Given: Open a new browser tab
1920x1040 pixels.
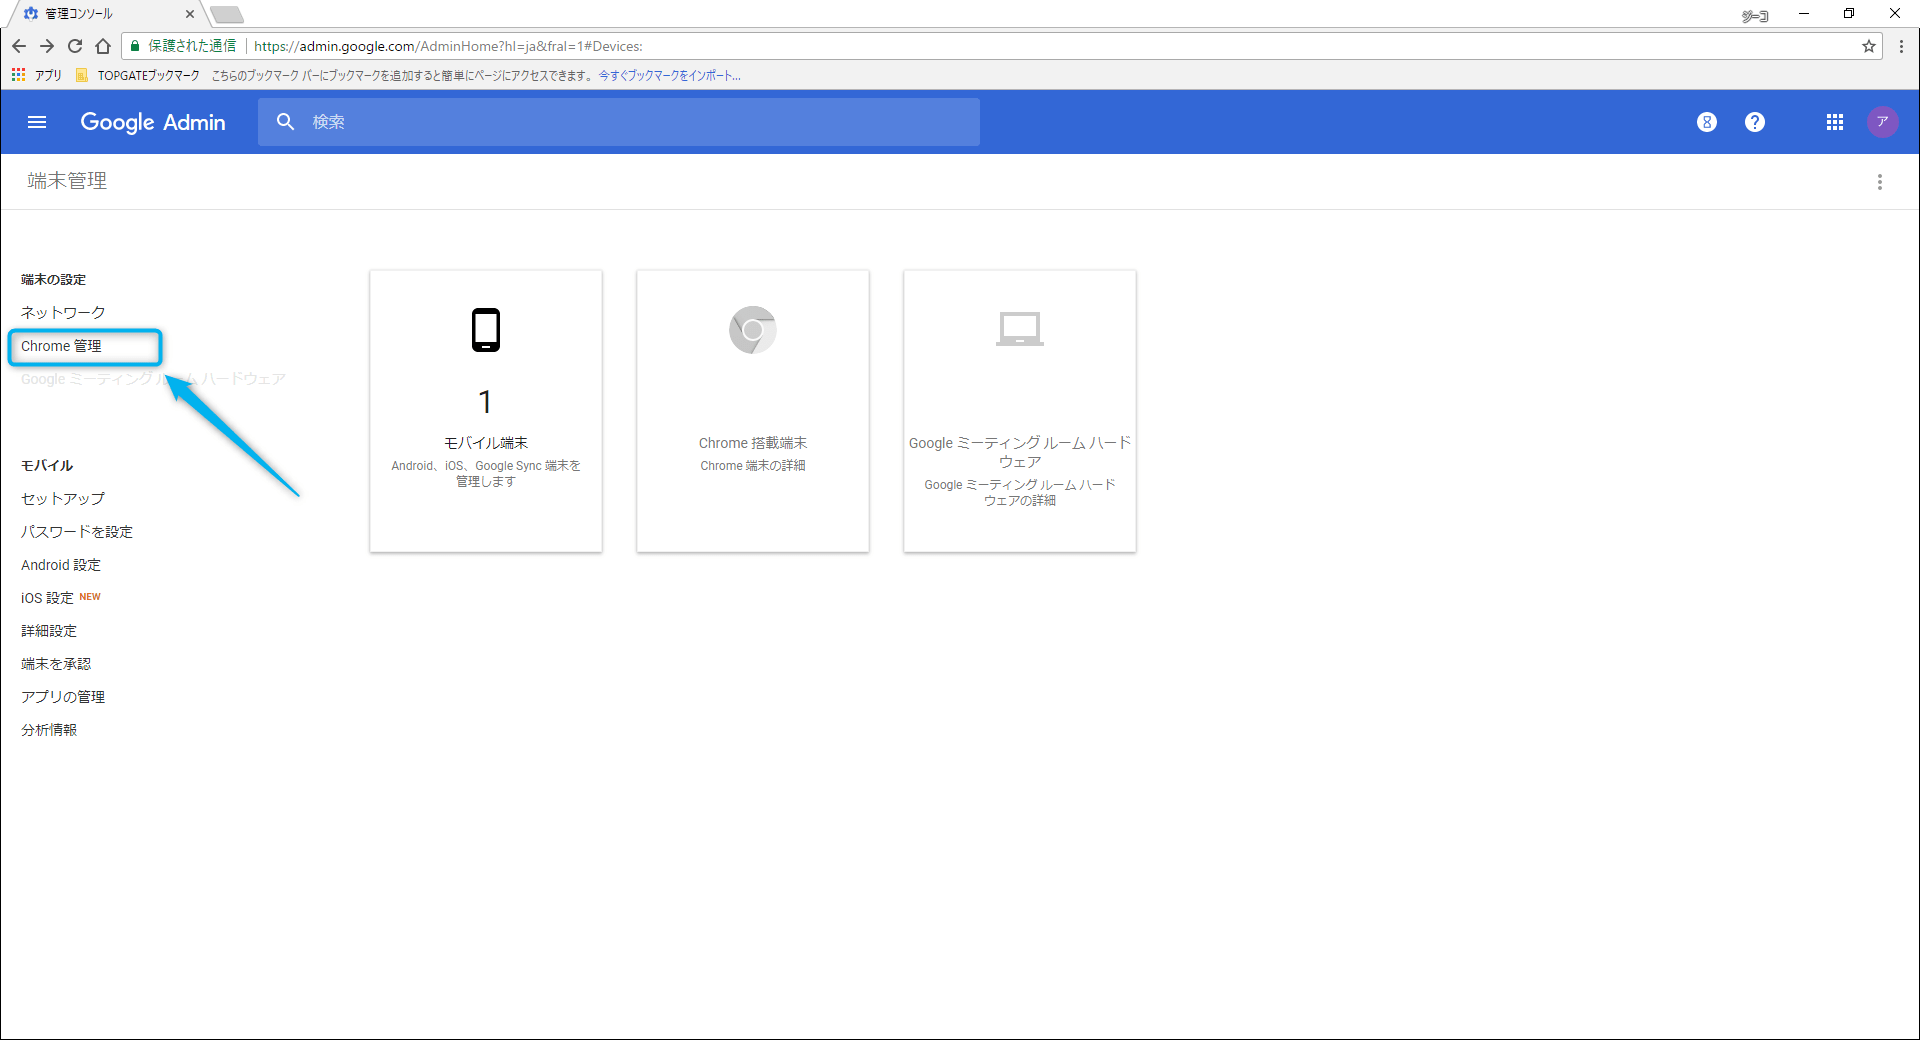Looking at the screenshot, I should [x=227, y=14].
